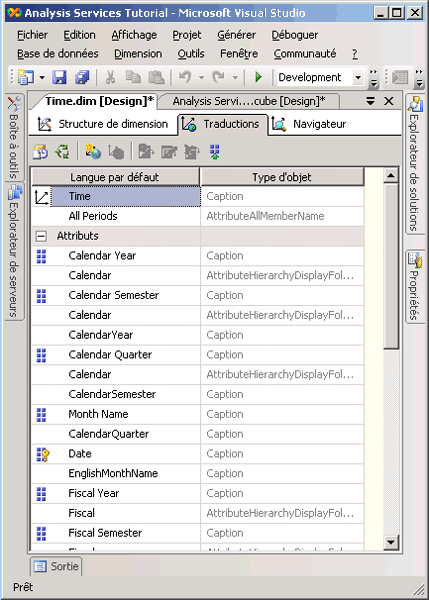The width and height of the screenshot is (429, 600).
Task: Open the Undo history dropdown arrow
Action: (201, 78)
